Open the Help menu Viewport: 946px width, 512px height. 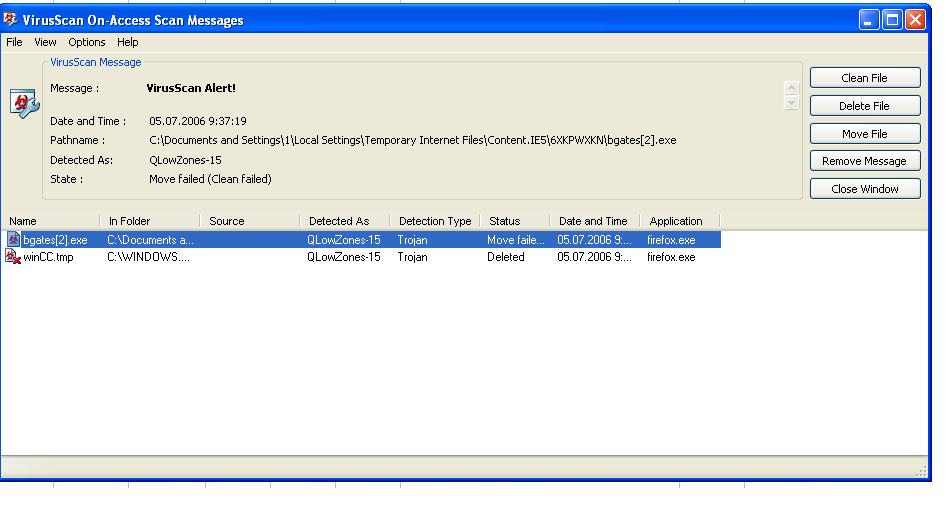[128, 42]
